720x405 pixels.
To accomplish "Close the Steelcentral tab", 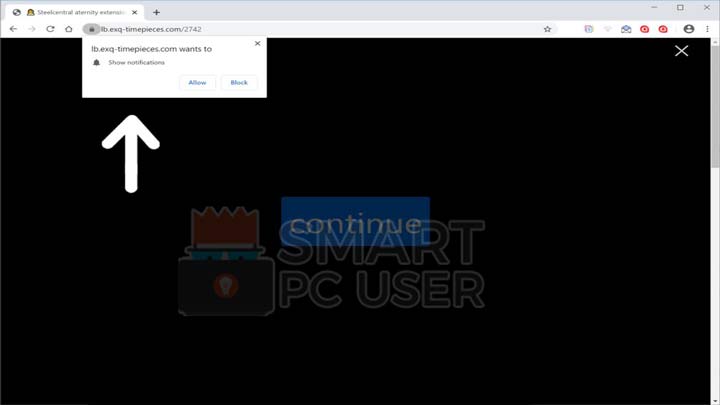I will pos(135,12).
